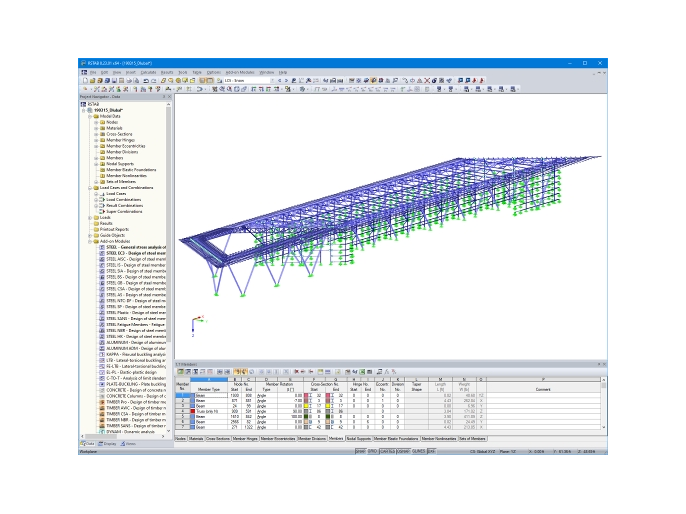This screenshot has width=686, height=514.
Task: Open the Display tab of Project Navigator
Action: (108, 444)
